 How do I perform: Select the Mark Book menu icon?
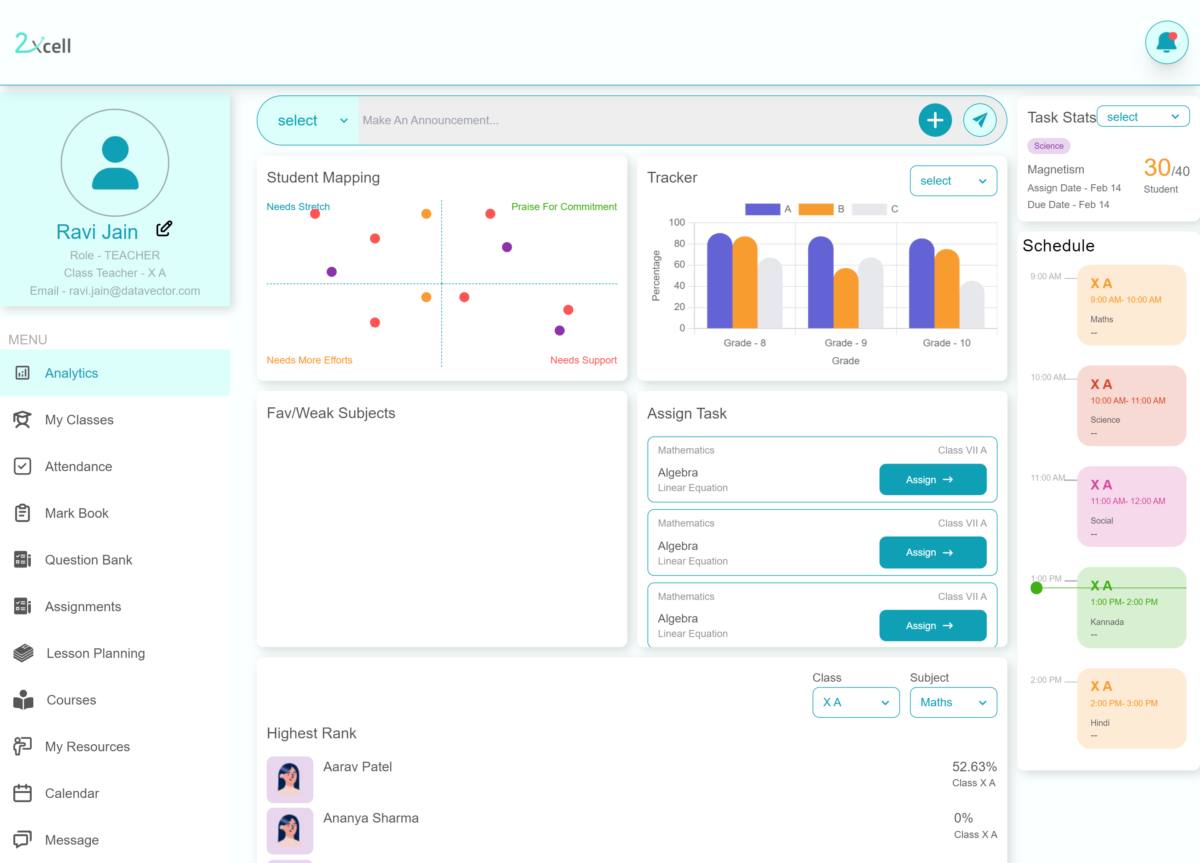pyautogui.click(x=22, y=513)
